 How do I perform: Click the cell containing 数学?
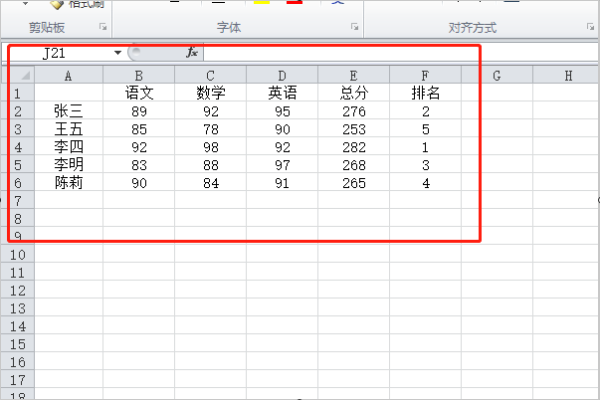[x=210, y=93]
